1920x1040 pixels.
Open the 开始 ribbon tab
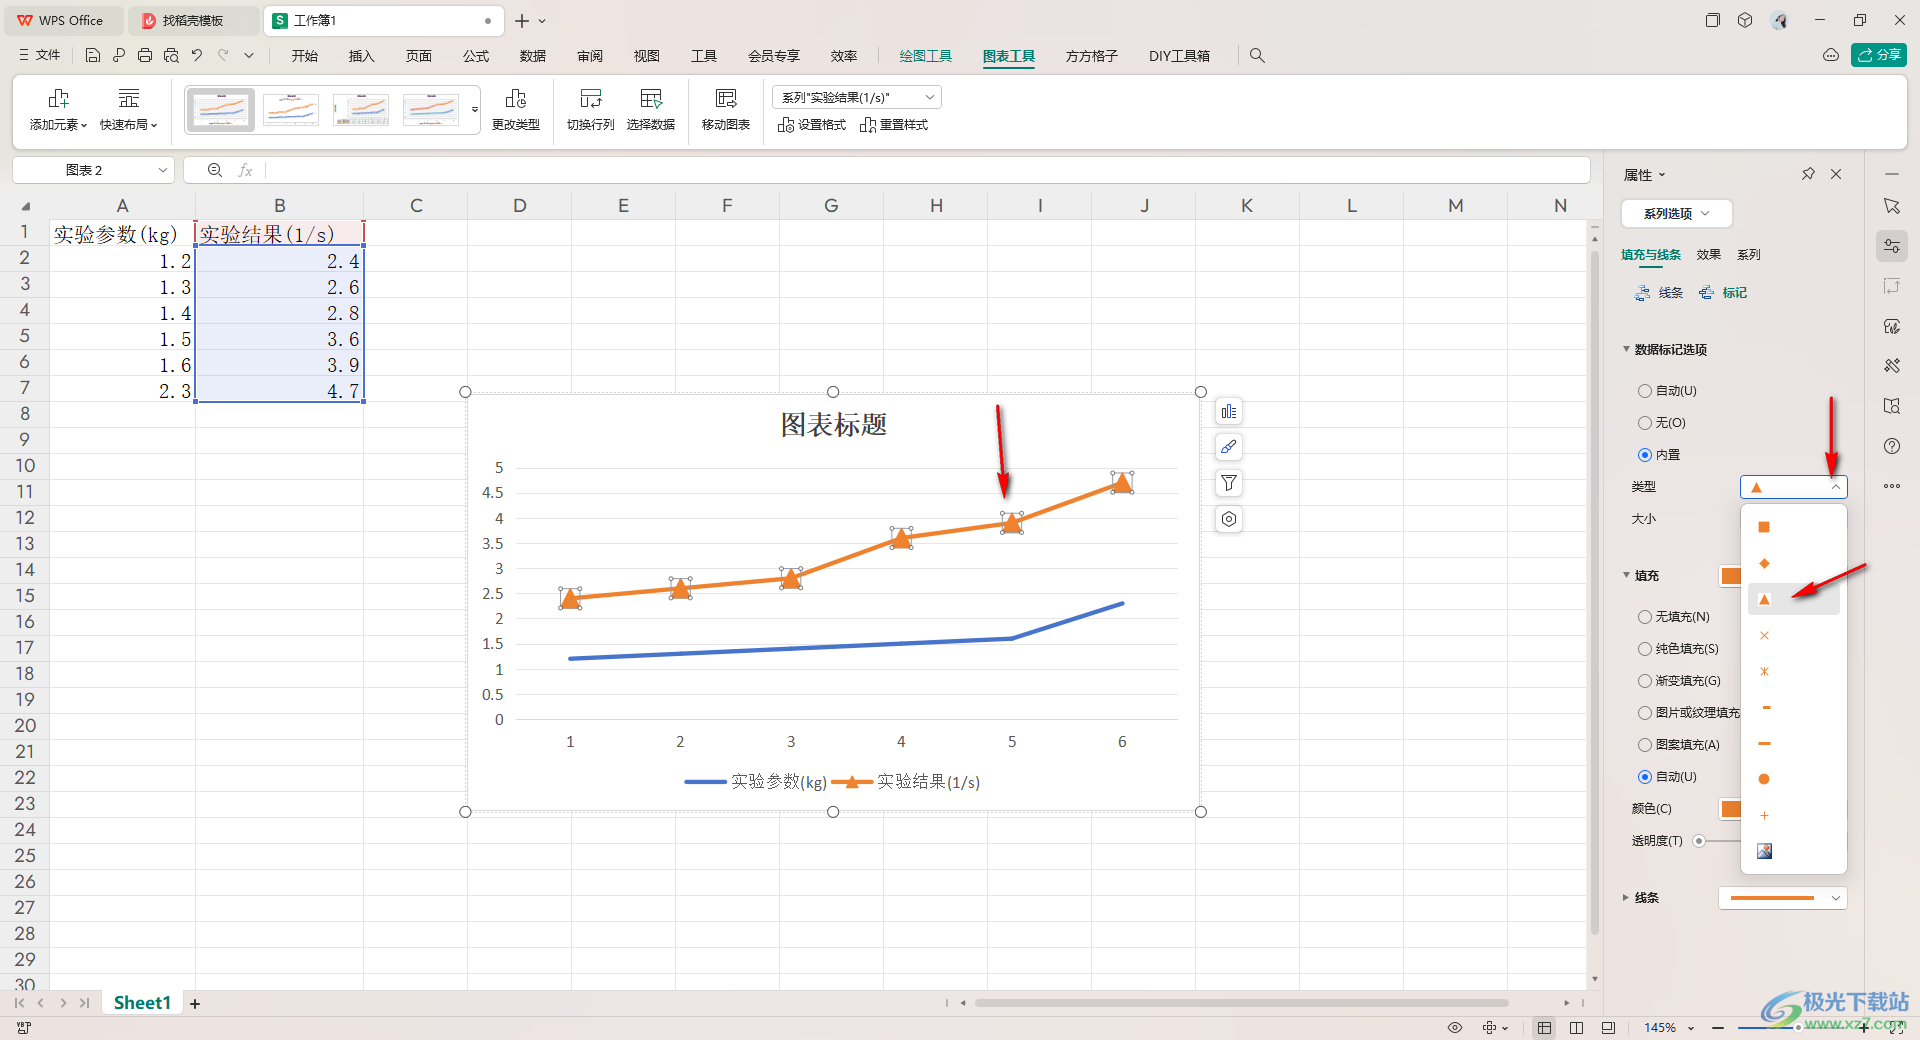click(x=305, y=56)
